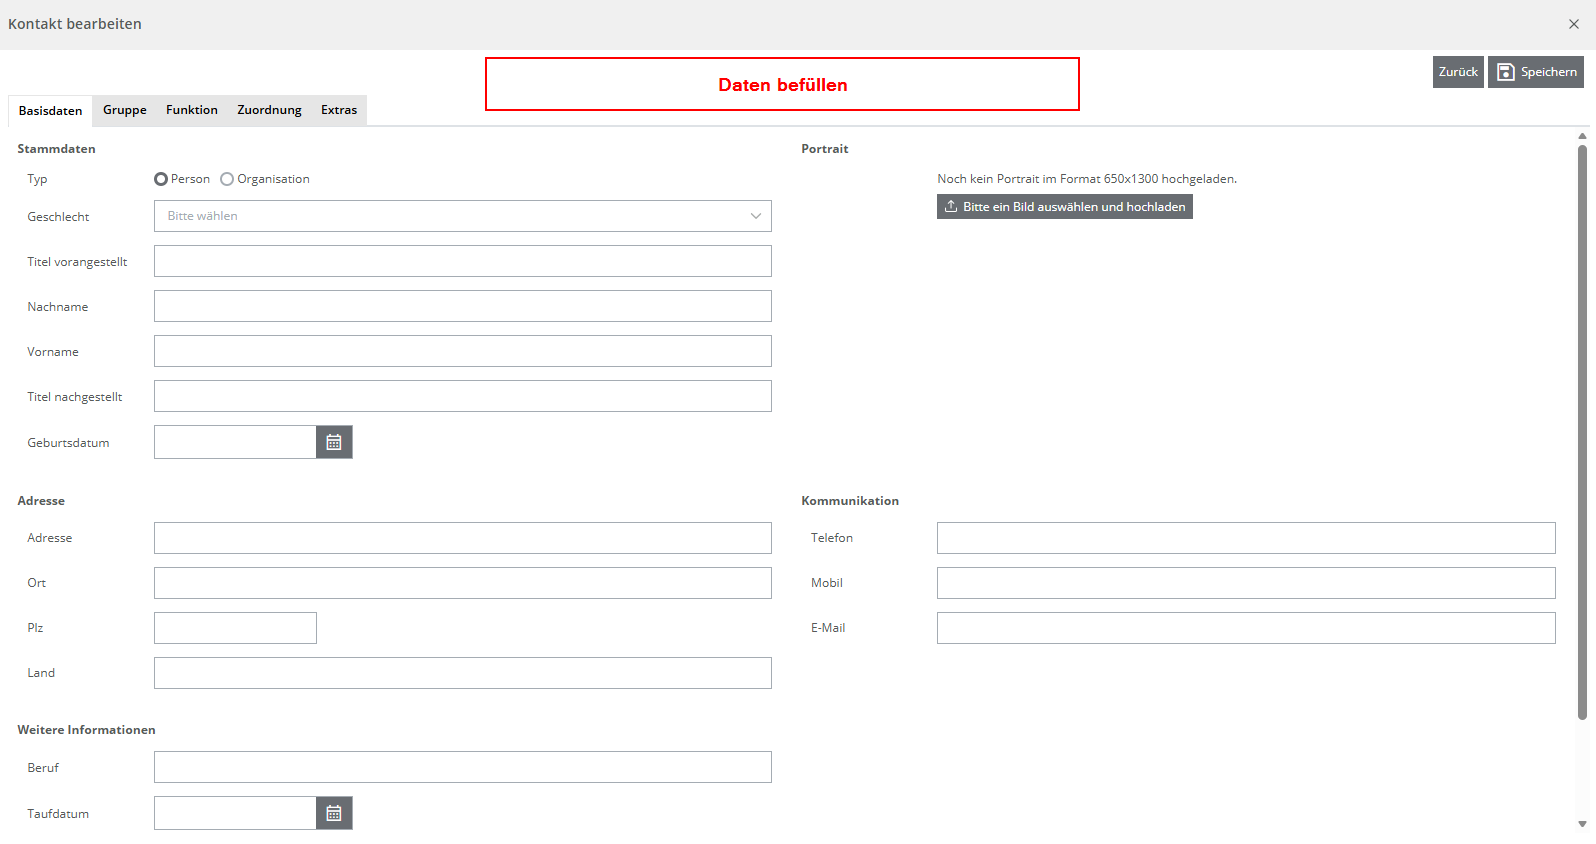This screenshot has height=844, width=1596.
Task: Expand Geschlecht list via chevron arrow
Action: click(756, 216)
